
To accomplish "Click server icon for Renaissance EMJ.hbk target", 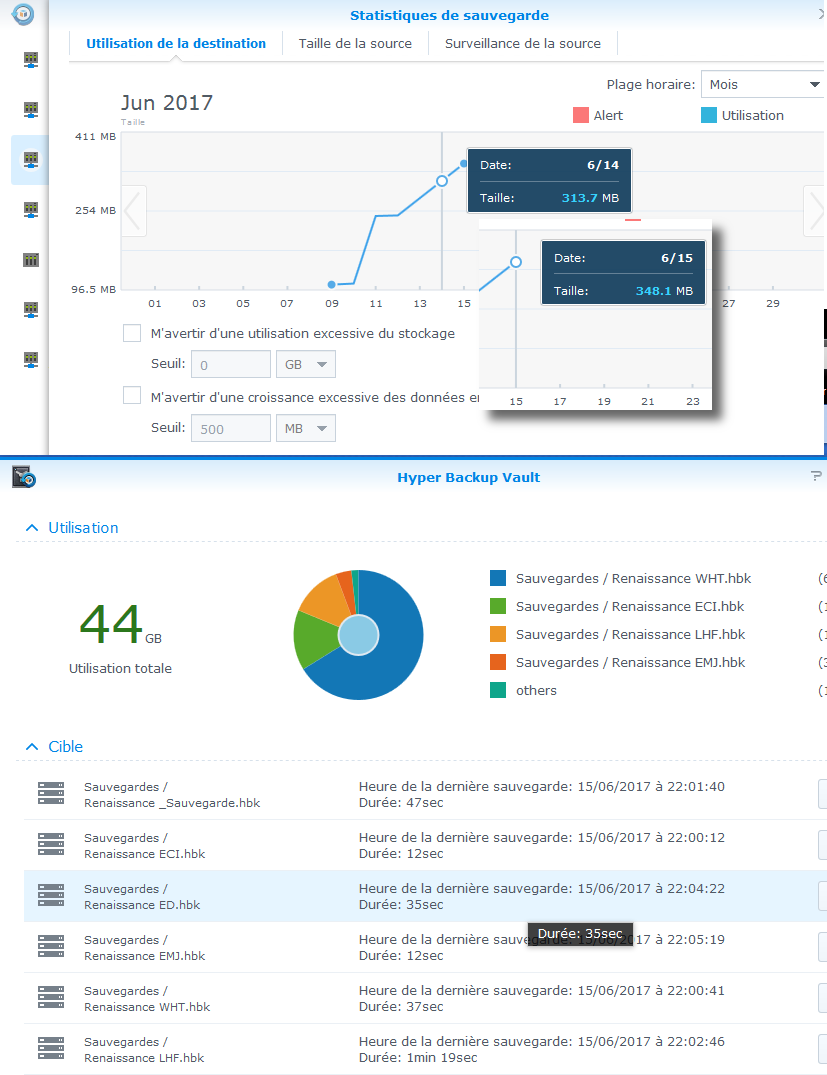I will point(51,946).
